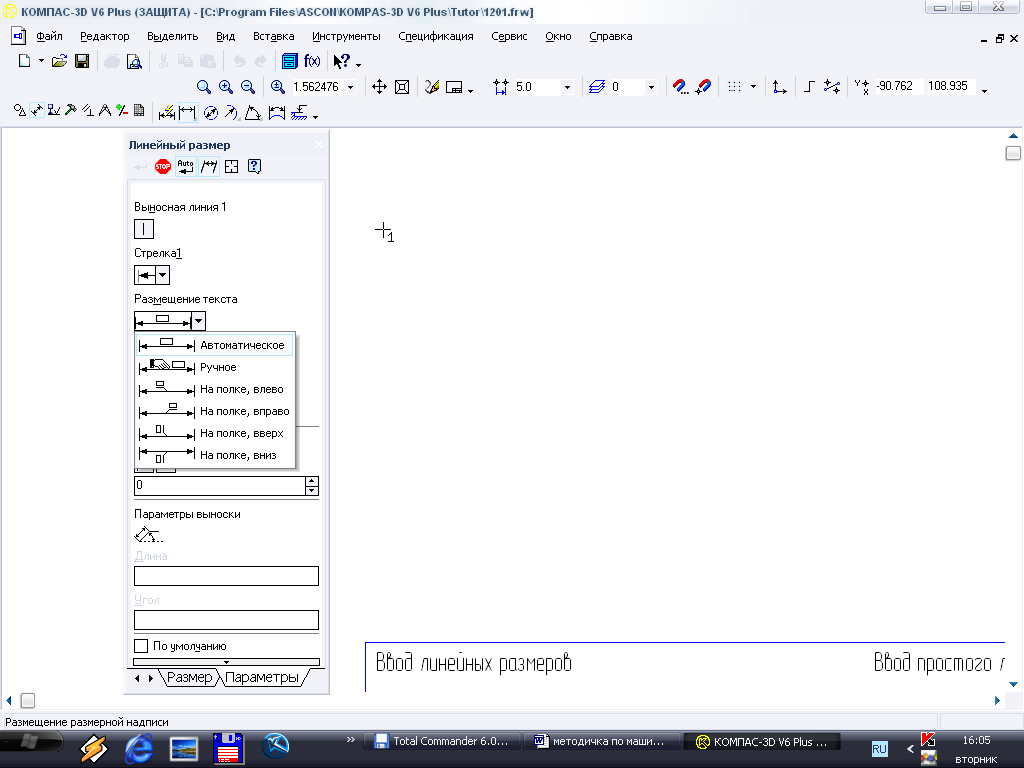The height and width of the screenshot is (768, 1024).
Task: Toggle extension line 1 display
Action: [x=144, y=229]
